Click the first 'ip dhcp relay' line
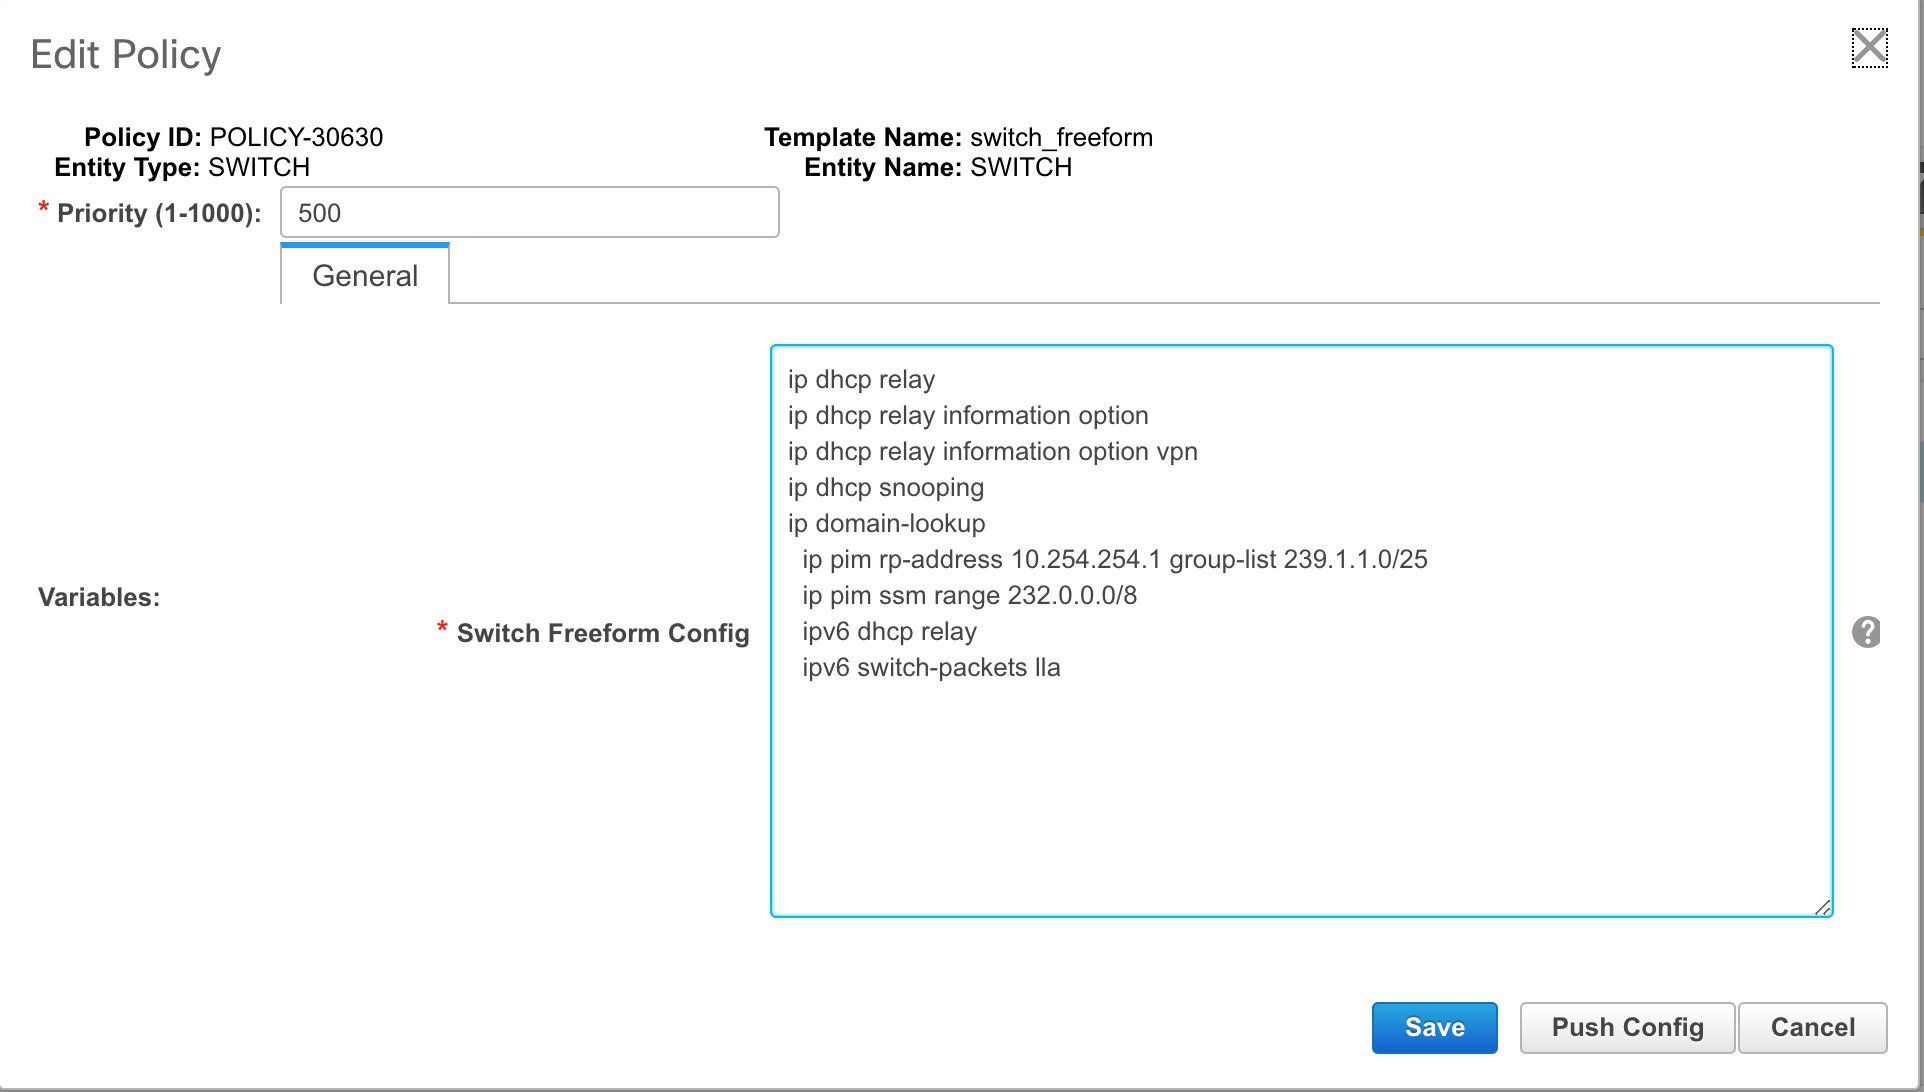The width and height of the screenshot is (1924, 1092). [x=861, y=380]
